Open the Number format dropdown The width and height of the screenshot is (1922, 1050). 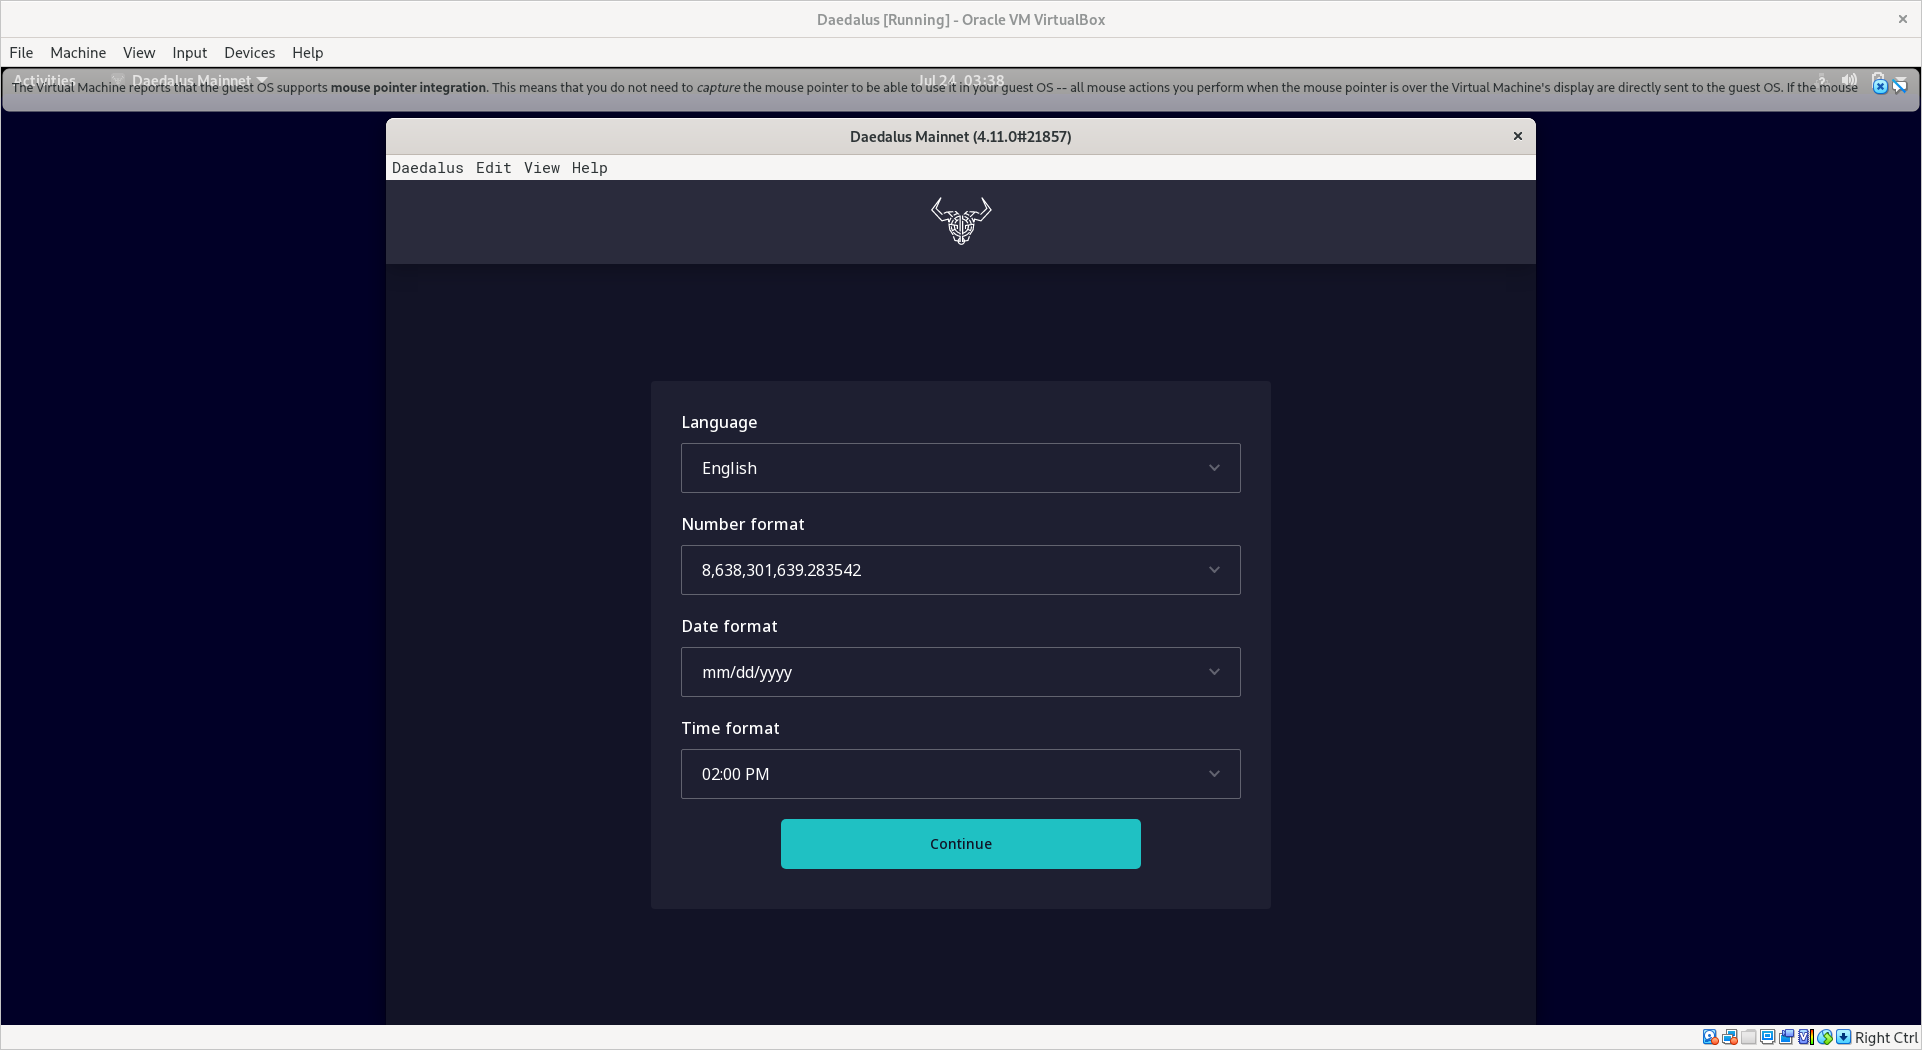click(x=961, y=570)
